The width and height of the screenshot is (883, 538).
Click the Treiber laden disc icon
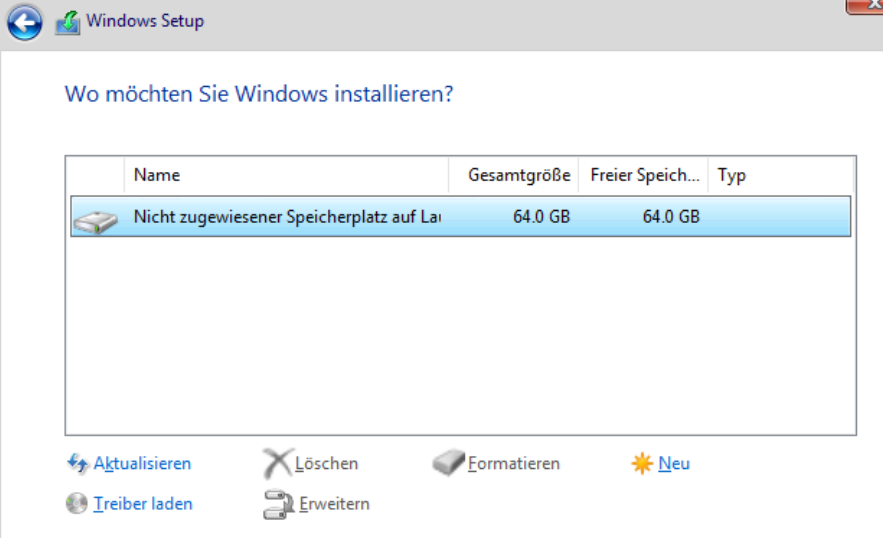[77, 503]
